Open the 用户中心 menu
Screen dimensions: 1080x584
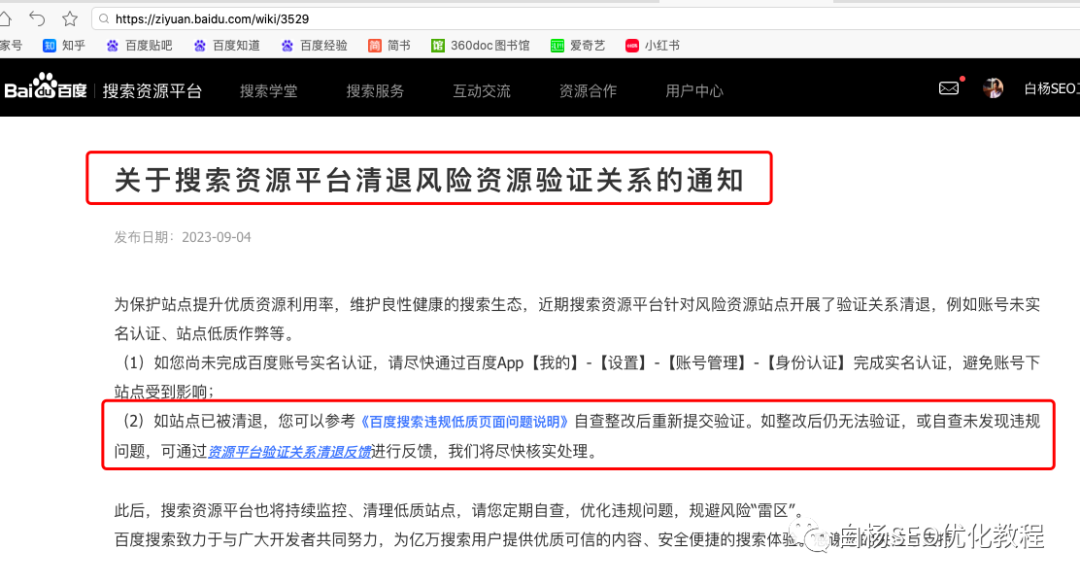694,88
